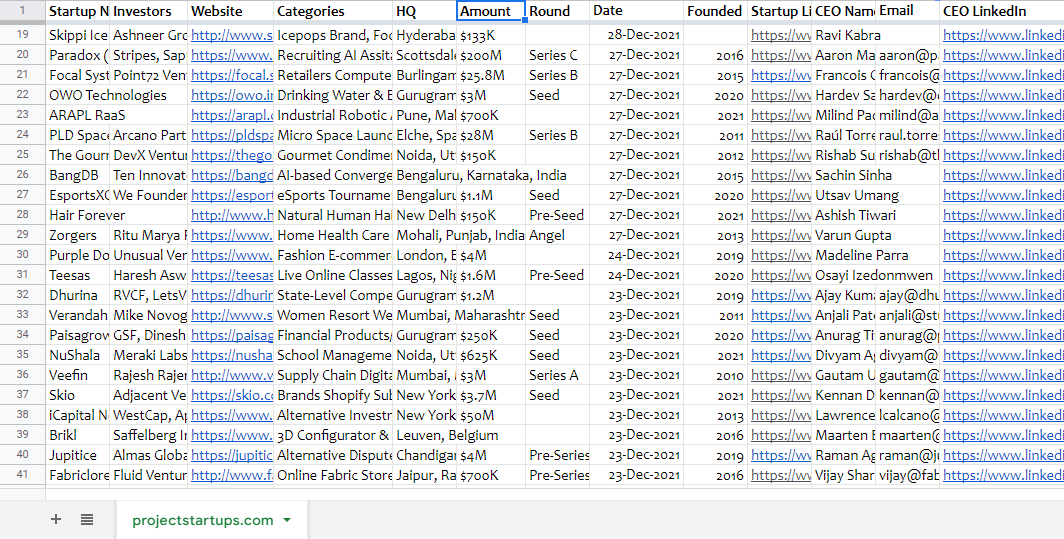Open the all sheets list icon
Image resolution: width=1064 pixels, height=539 pixels.
click(87, 520)
